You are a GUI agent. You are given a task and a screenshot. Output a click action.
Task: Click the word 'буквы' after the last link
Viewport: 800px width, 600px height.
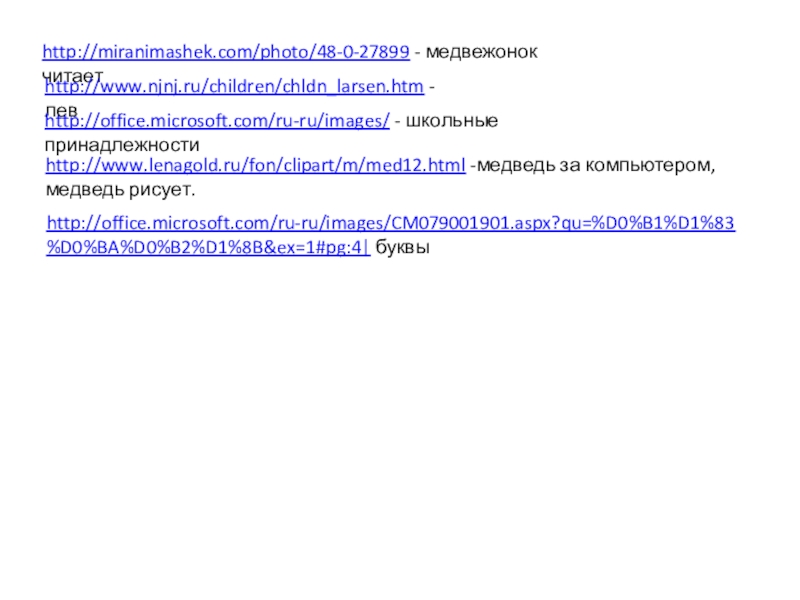(x=403, y=247)
